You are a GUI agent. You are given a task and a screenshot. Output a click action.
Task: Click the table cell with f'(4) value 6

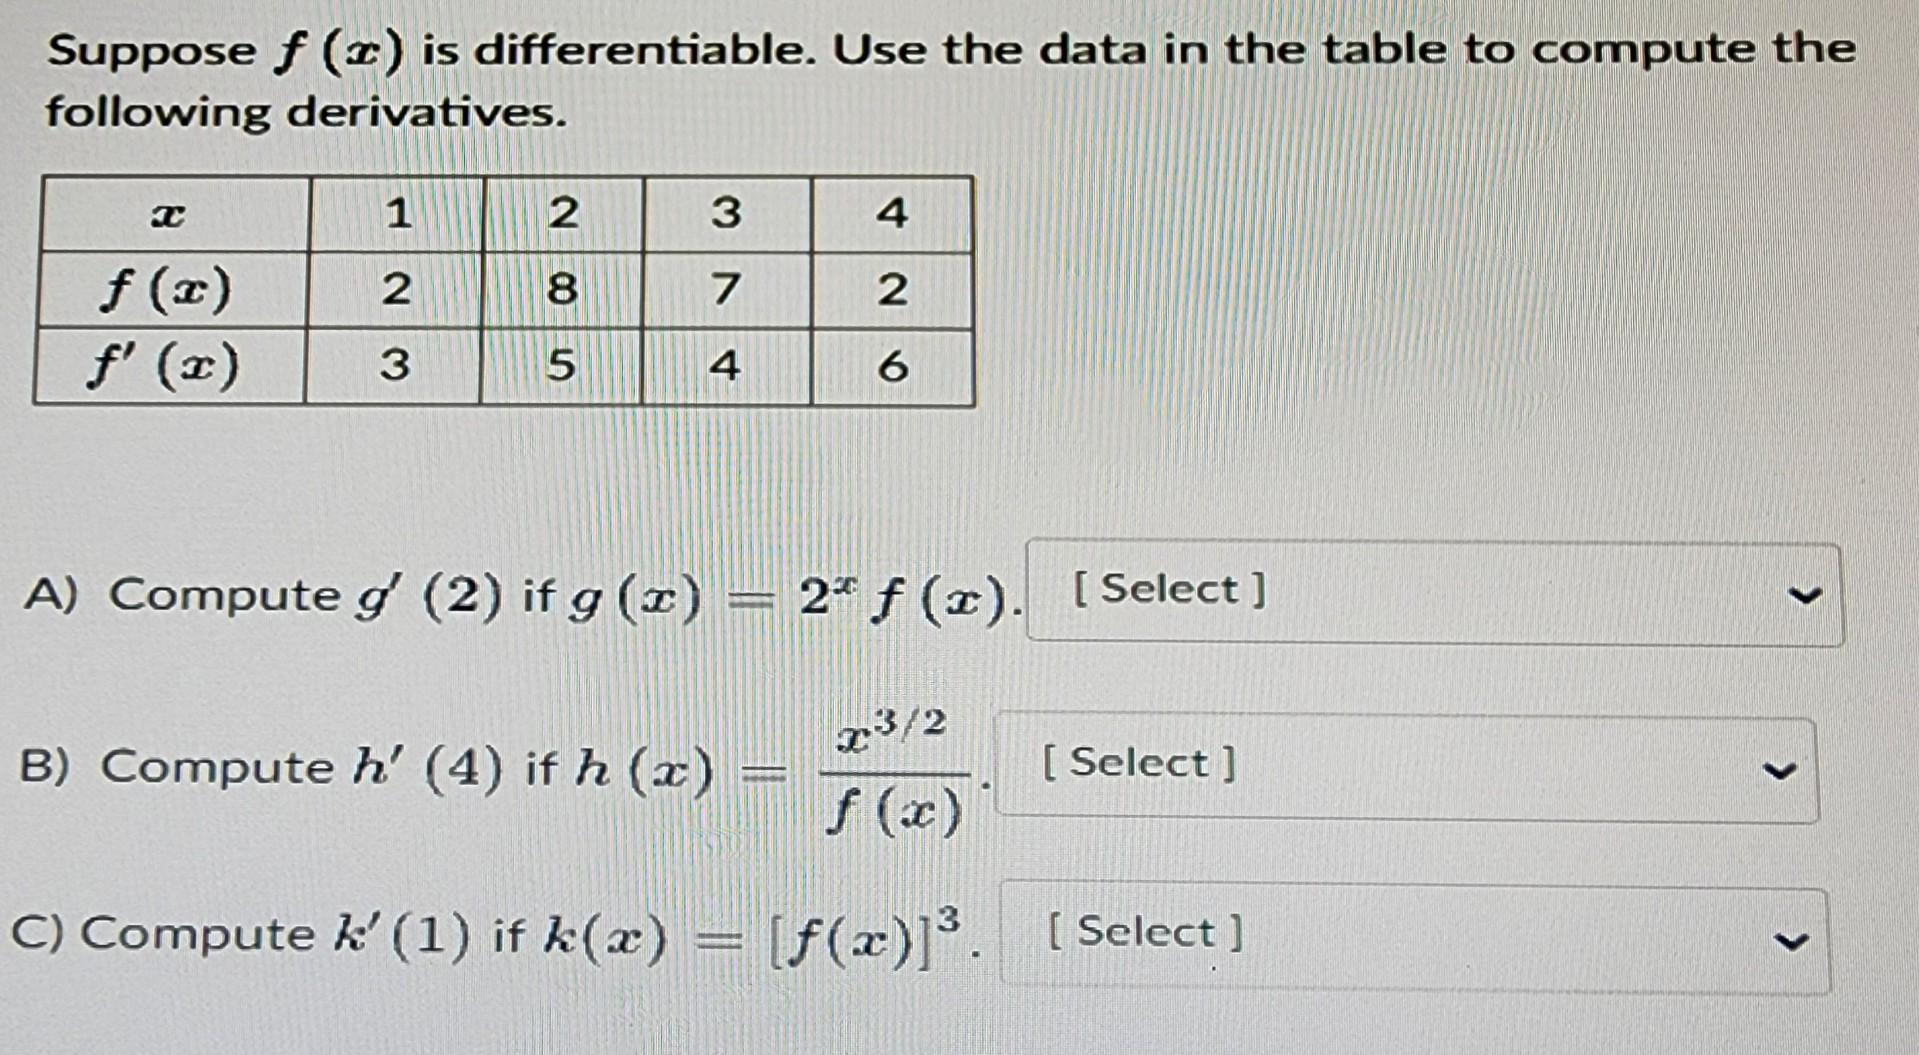(x=893, y=366)
